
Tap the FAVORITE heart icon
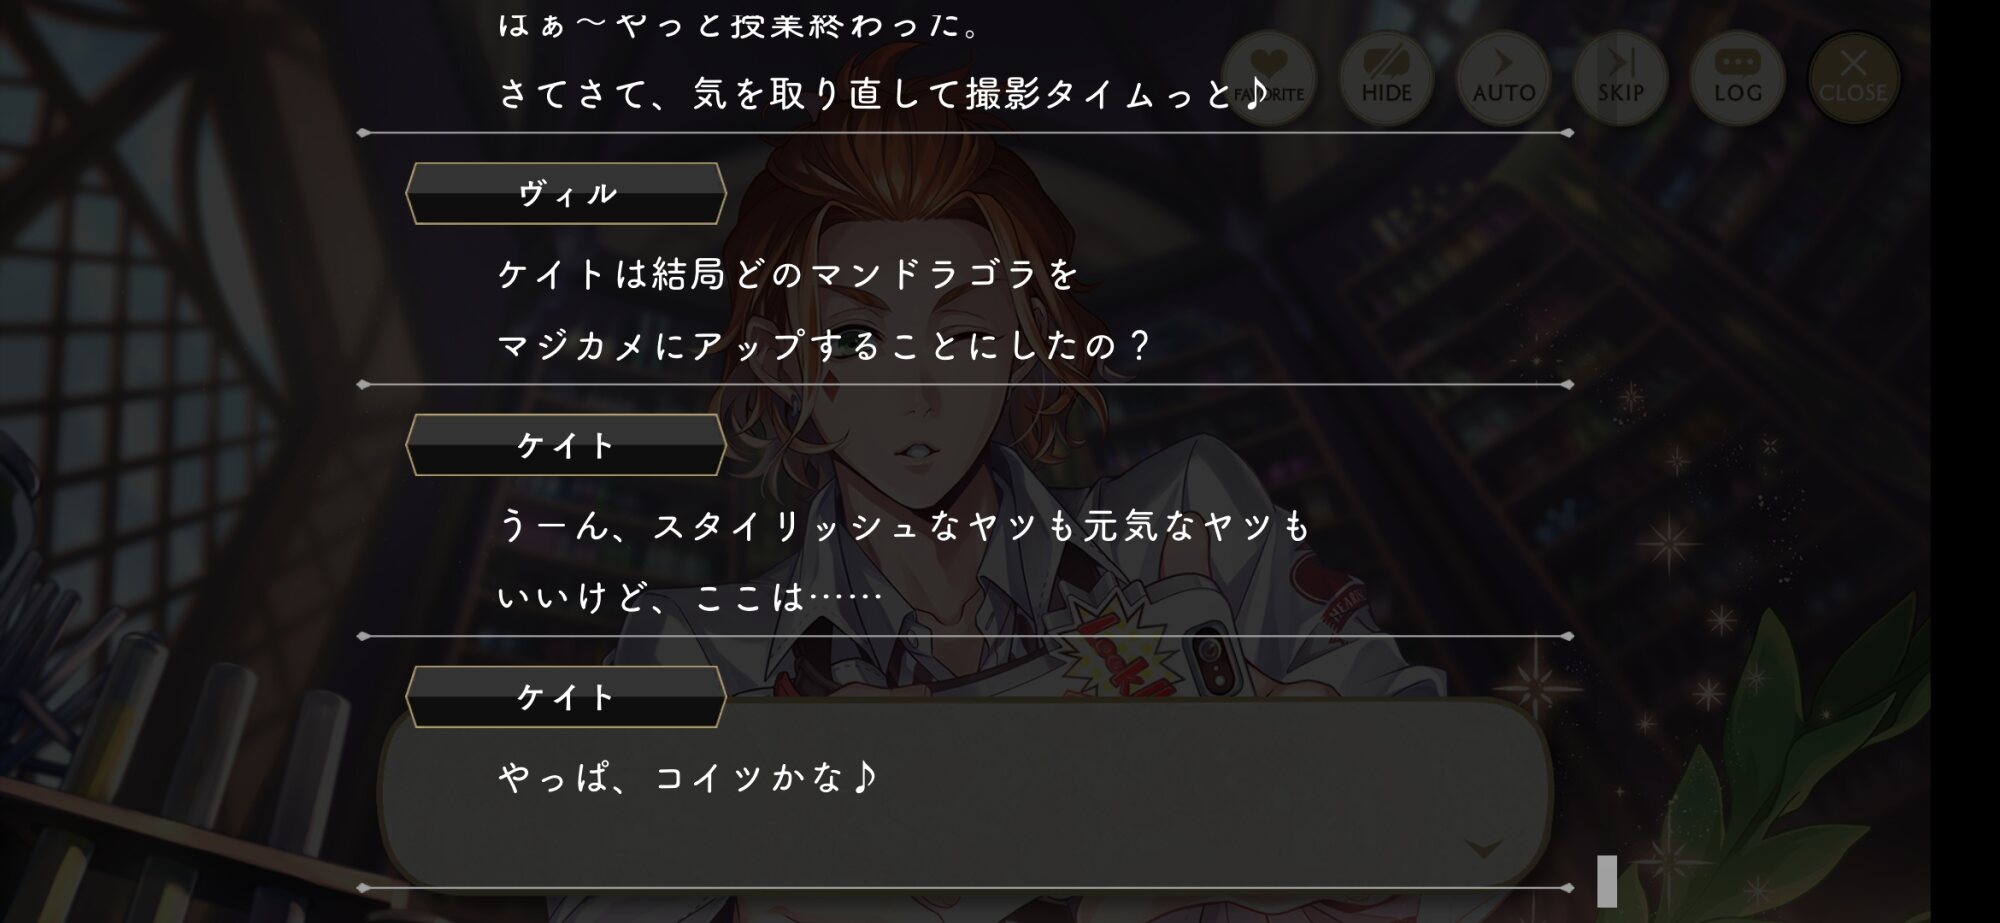pyautogui.click(x=1268, y=78)
